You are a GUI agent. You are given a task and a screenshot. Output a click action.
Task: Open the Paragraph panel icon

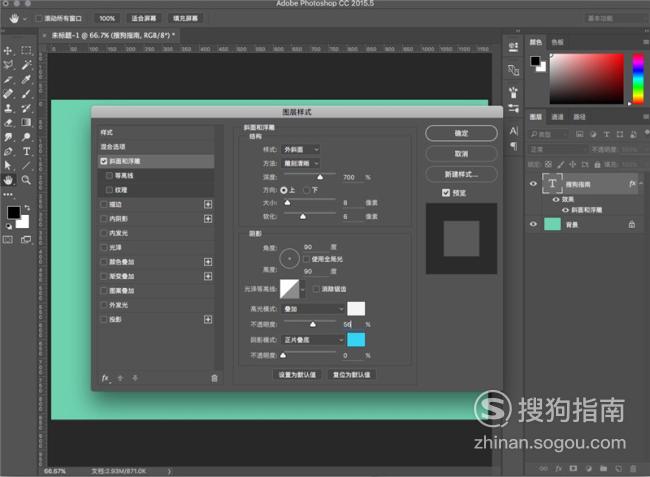point(514,146)
